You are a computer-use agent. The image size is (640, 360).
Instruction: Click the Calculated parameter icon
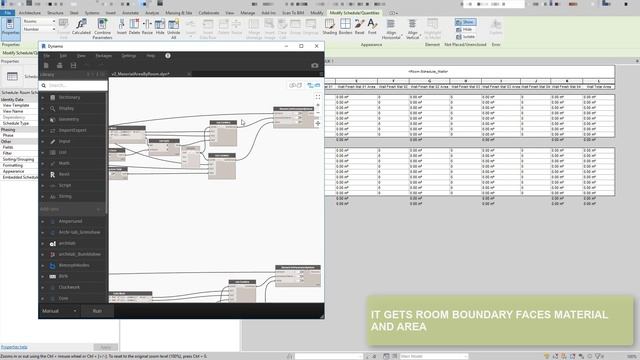click(x=81, y=27)
